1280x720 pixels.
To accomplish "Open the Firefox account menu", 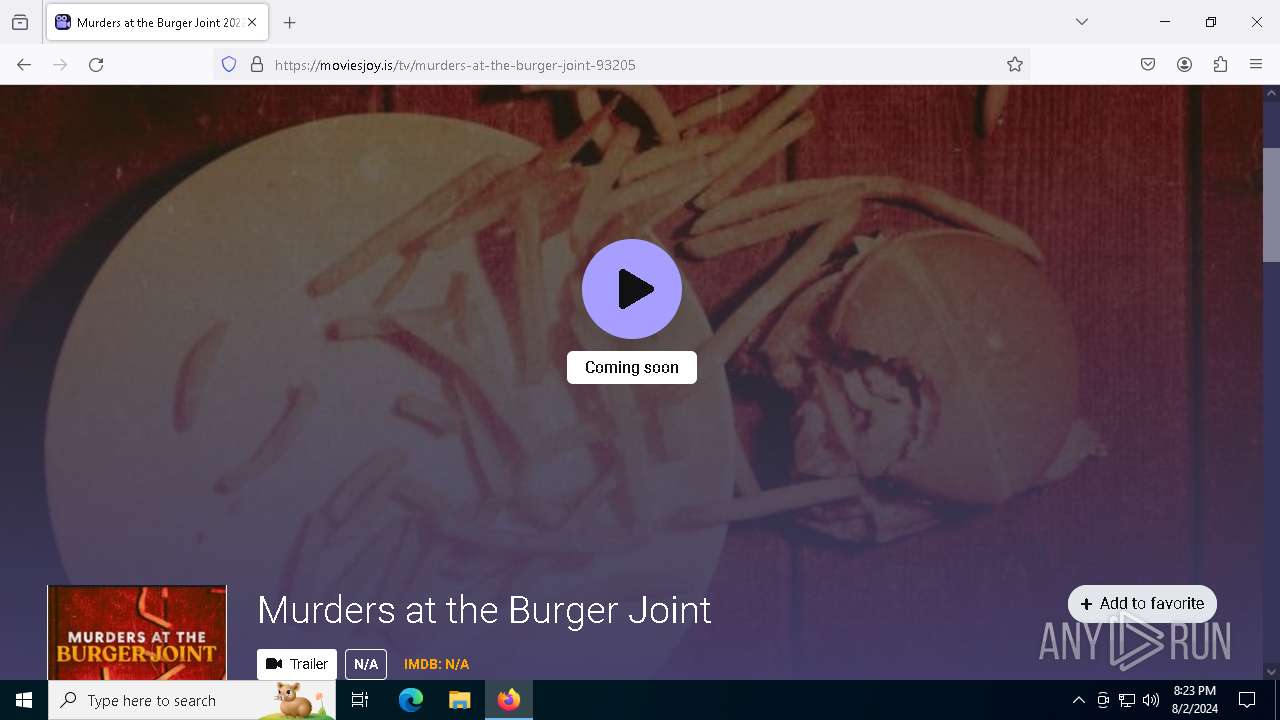I will tap(1184, 65).
